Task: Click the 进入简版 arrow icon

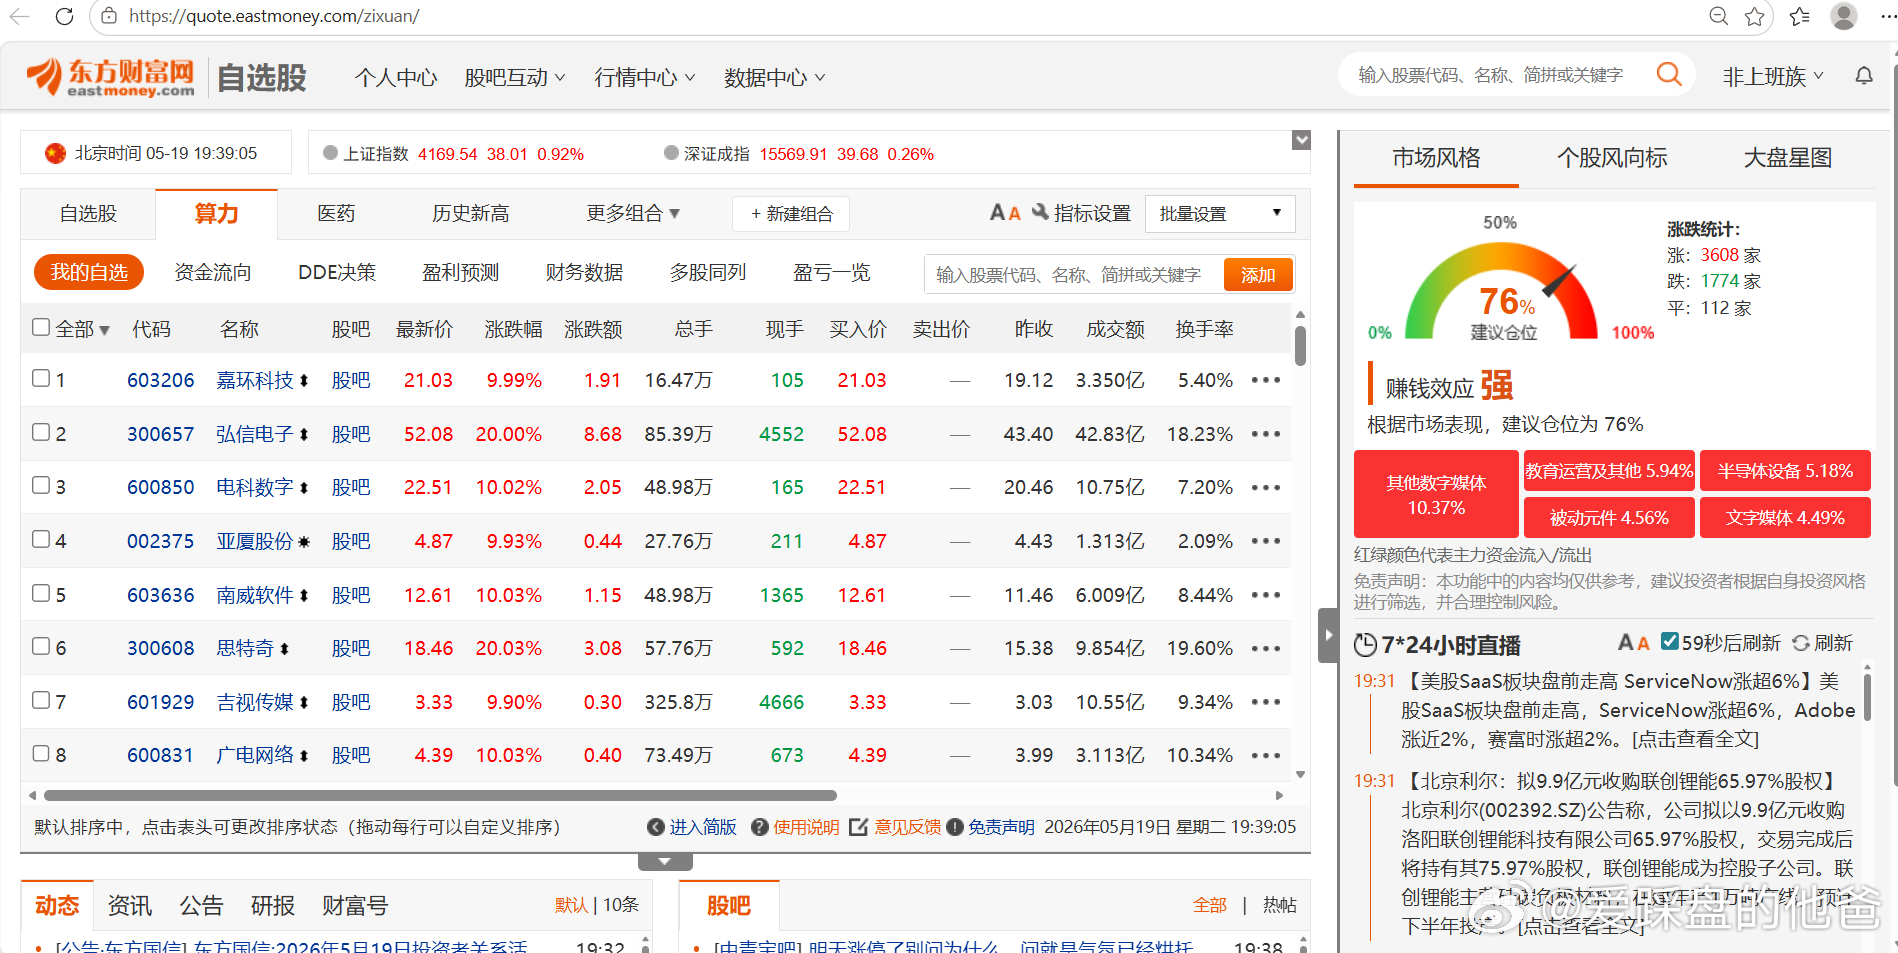Action: pos(656,827)
